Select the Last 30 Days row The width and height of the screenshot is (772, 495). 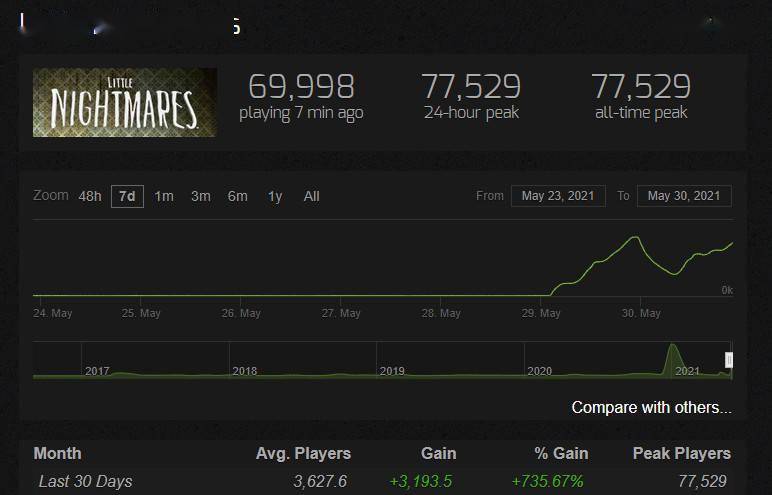point(383,481)
